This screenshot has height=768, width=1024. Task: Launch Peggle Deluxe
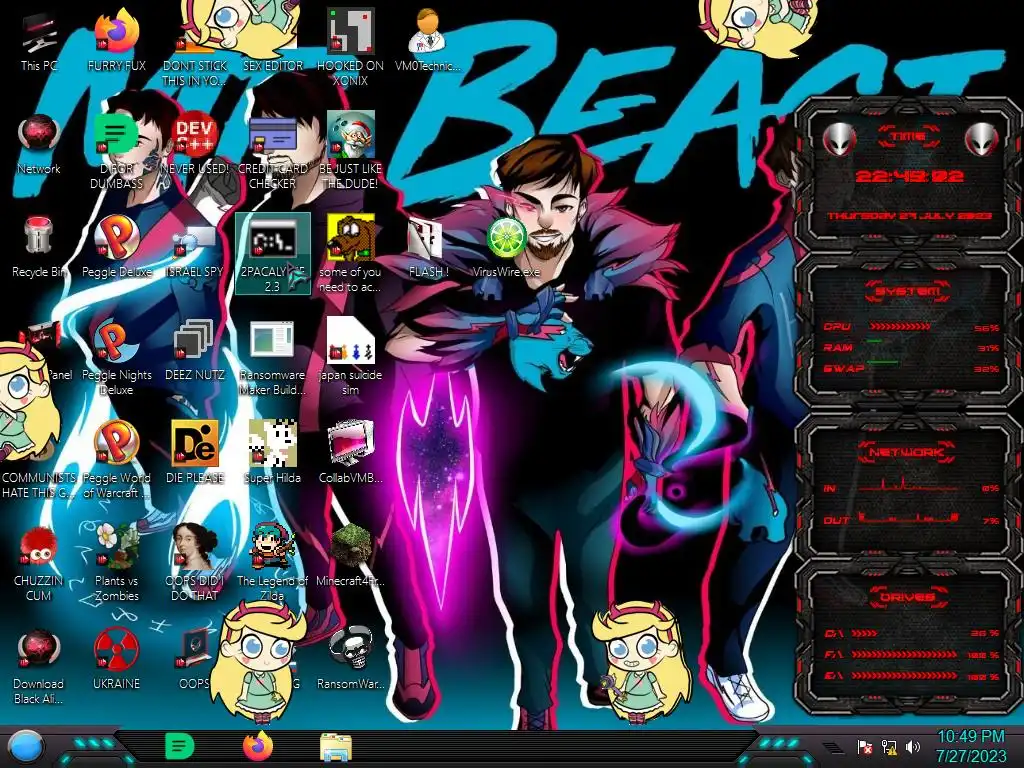pyautogui.click(x=116, y=248)
